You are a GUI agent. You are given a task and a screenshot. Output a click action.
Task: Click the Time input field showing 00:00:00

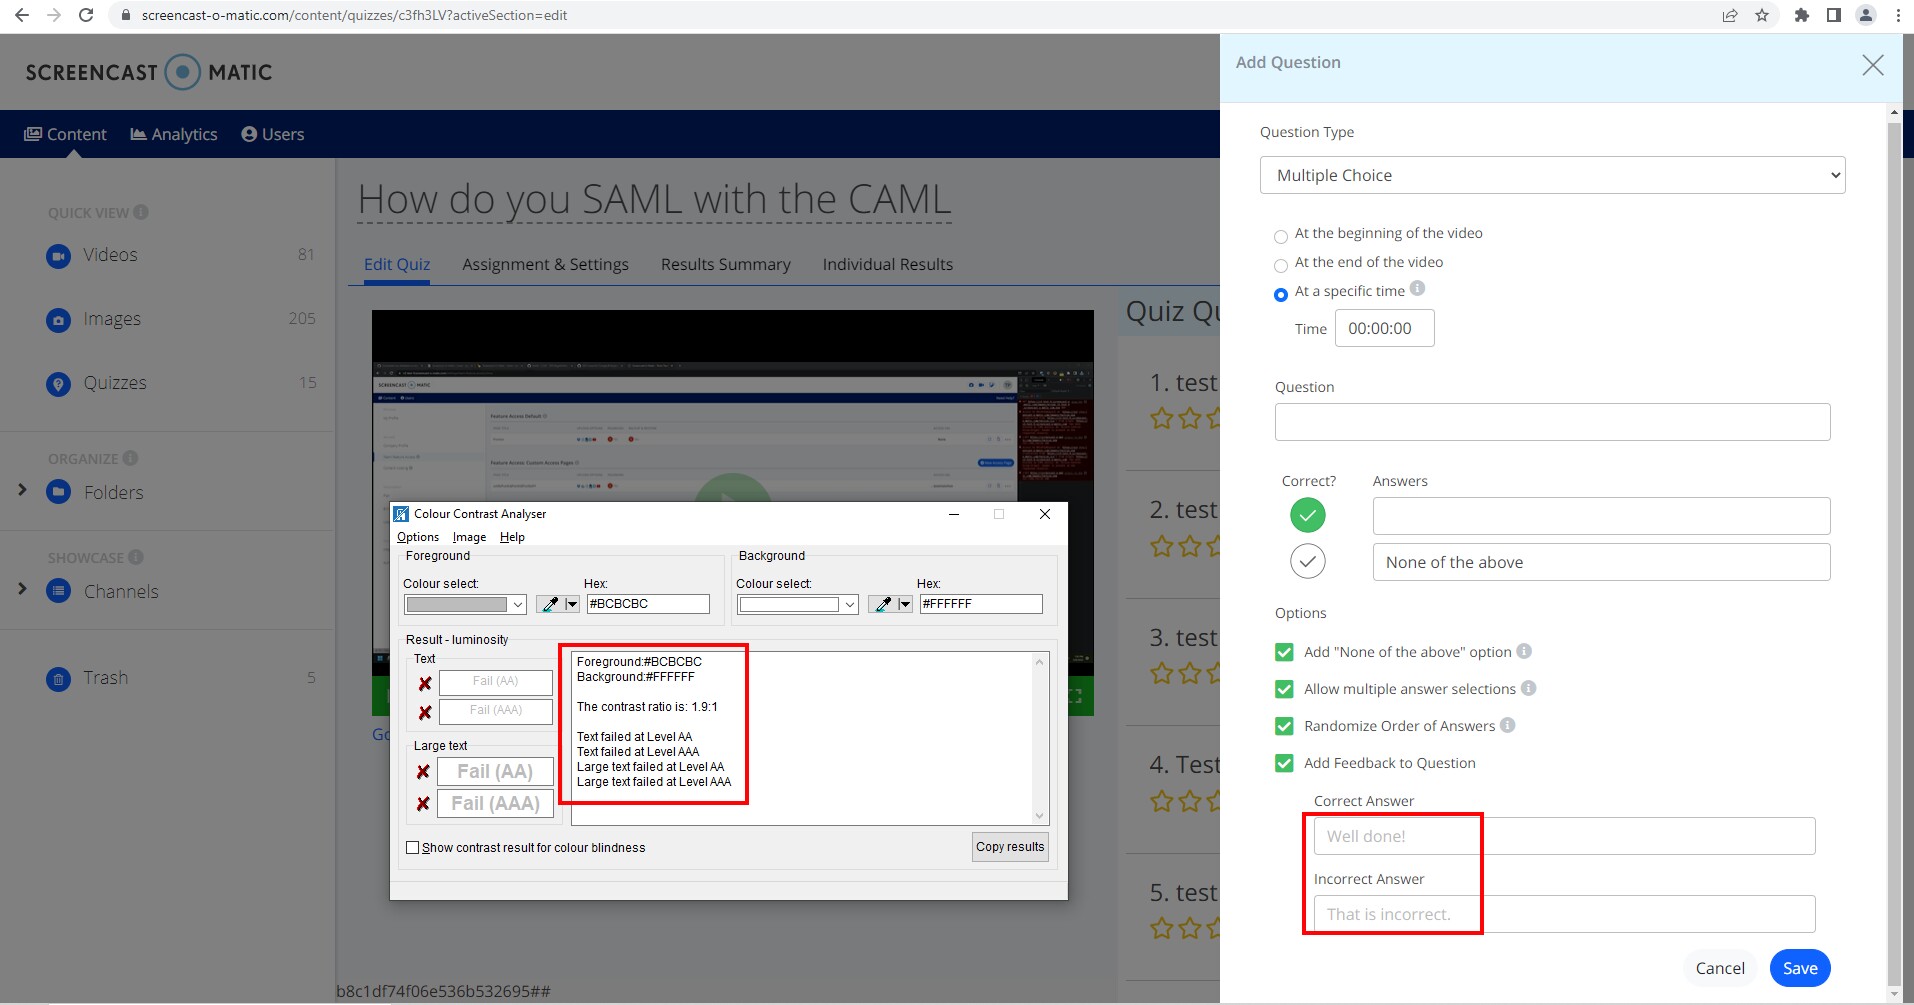(x=1384, y=328)
